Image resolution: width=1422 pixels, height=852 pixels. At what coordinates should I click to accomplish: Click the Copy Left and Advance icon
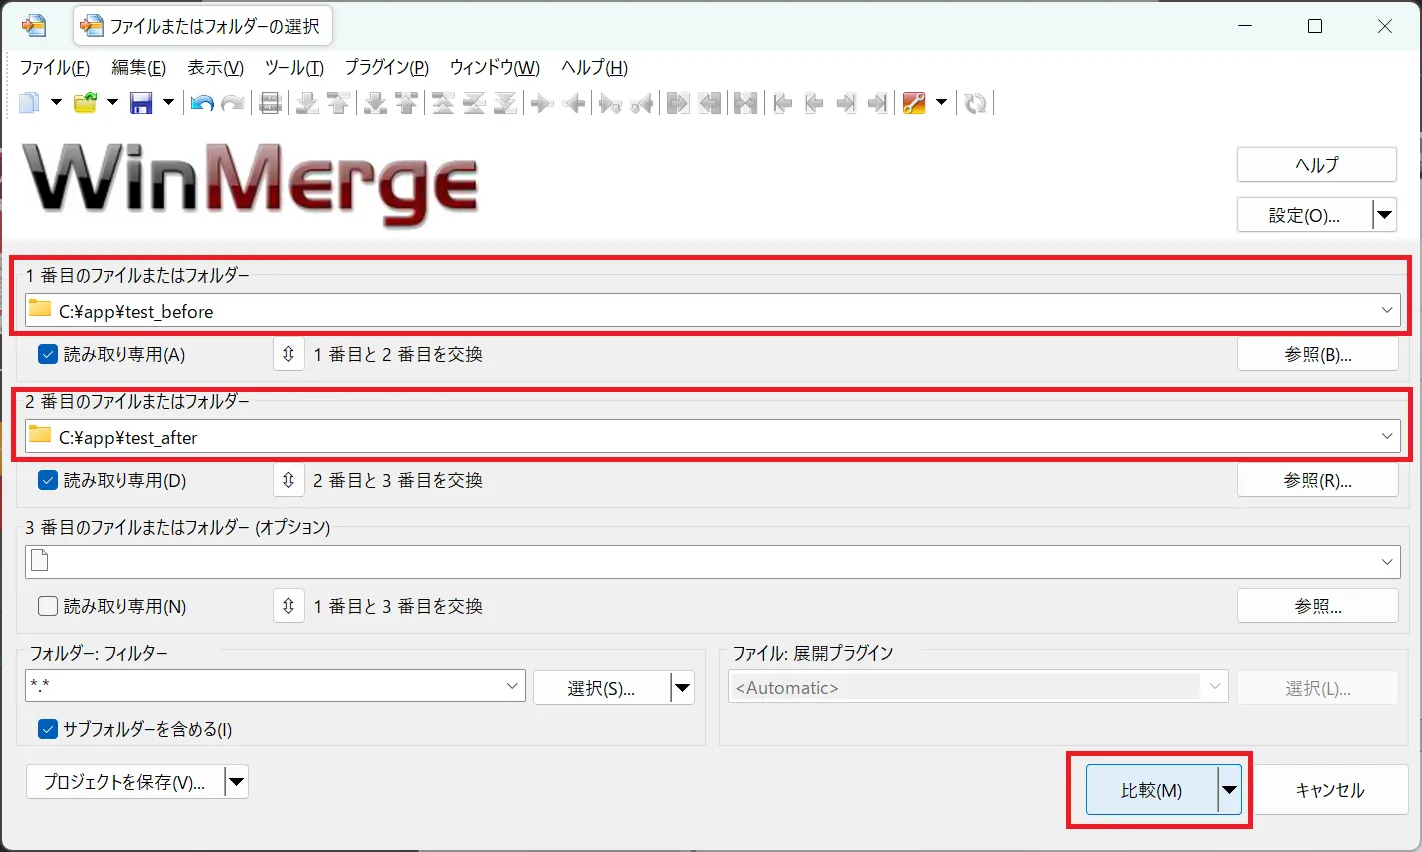641,103
